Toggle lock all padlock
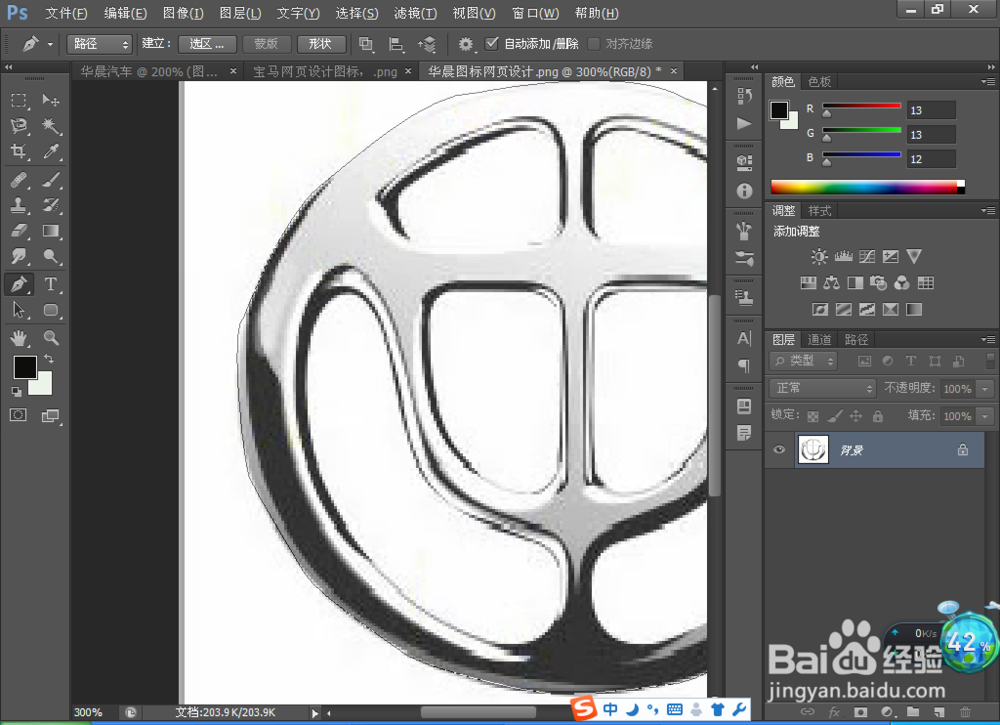1000x725 pixels. click(878, 416)
